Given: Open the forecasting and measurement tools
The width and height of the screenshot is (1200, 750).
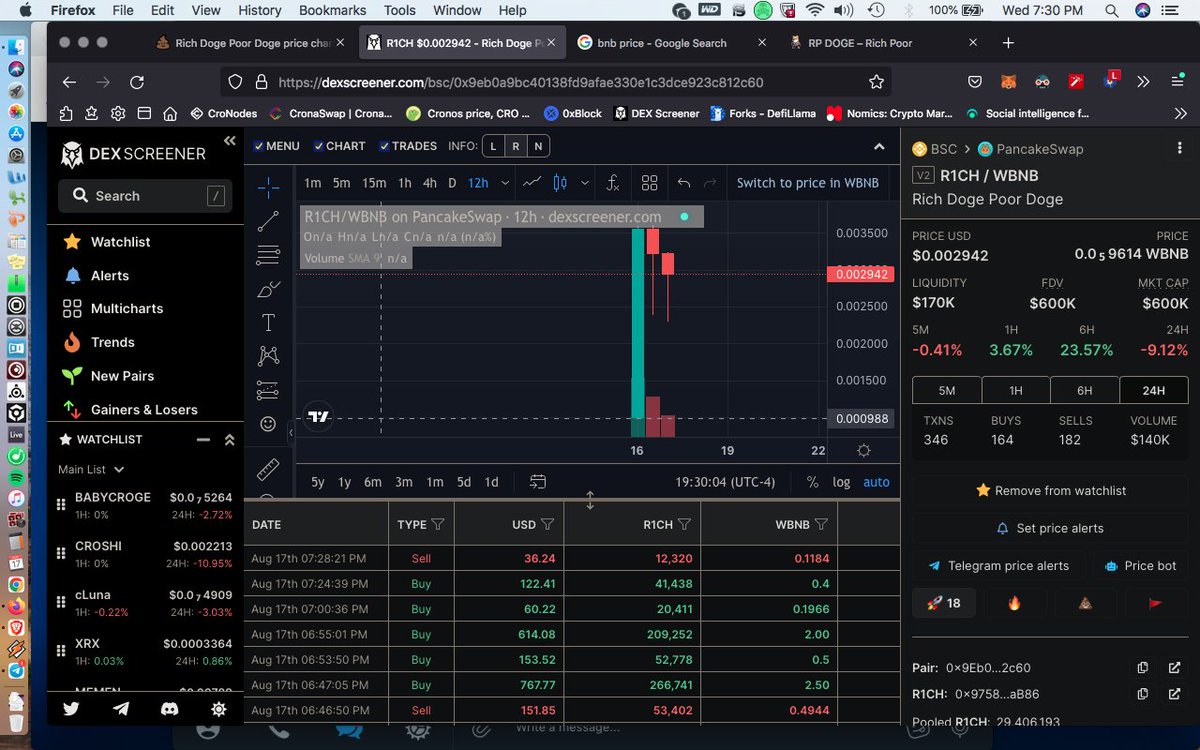Looking at the screenshot, I should pyautogui.click(x=268, y=390).
